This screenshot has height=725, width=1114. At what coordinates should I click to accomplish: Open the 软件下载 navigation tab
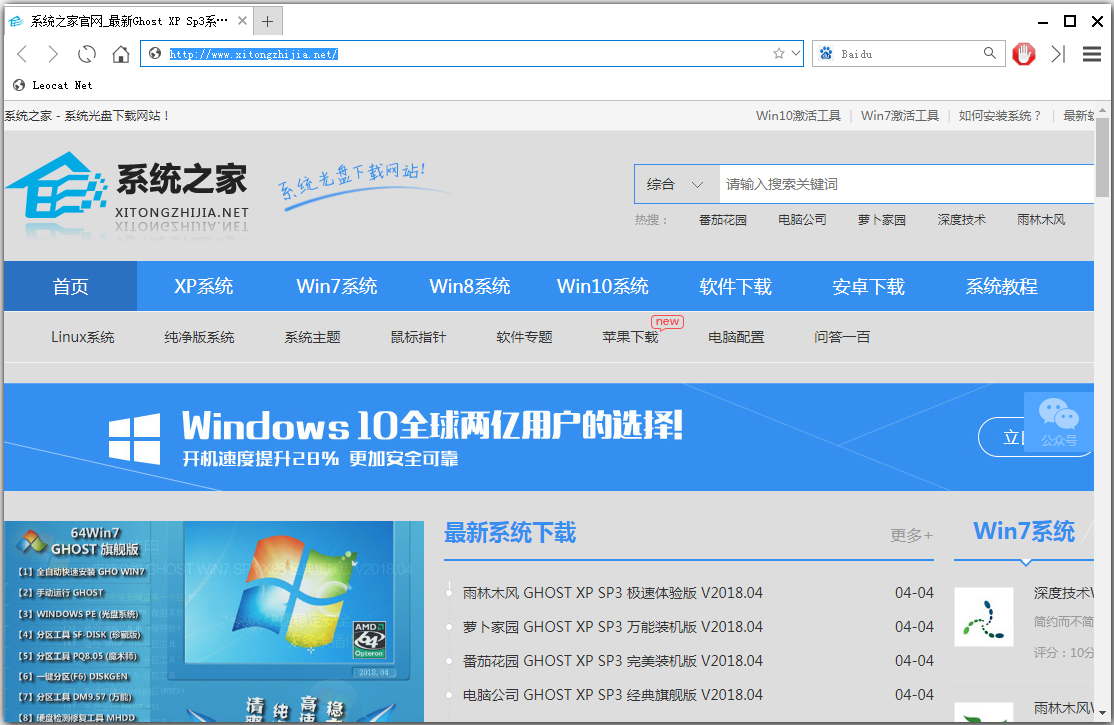pyautogui.click(x=735, y=286)
